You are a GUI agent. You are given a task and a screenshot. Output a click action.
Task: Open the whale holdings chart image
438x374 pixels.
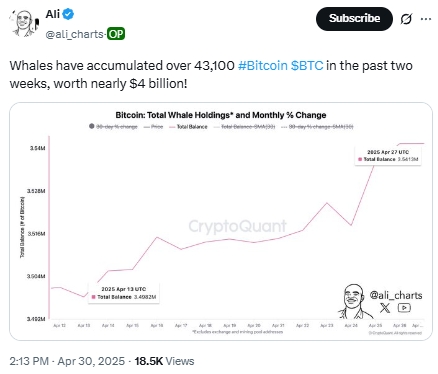coord(221,221)
